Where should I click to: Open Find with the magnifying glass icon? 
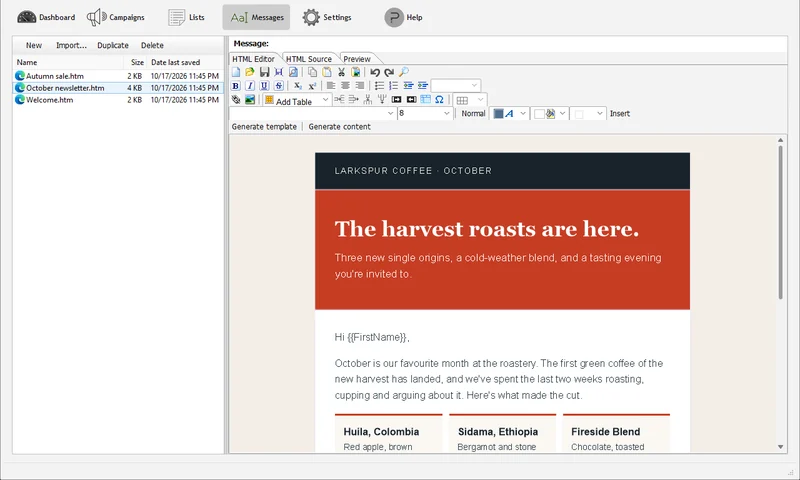(x=404, y=72)
